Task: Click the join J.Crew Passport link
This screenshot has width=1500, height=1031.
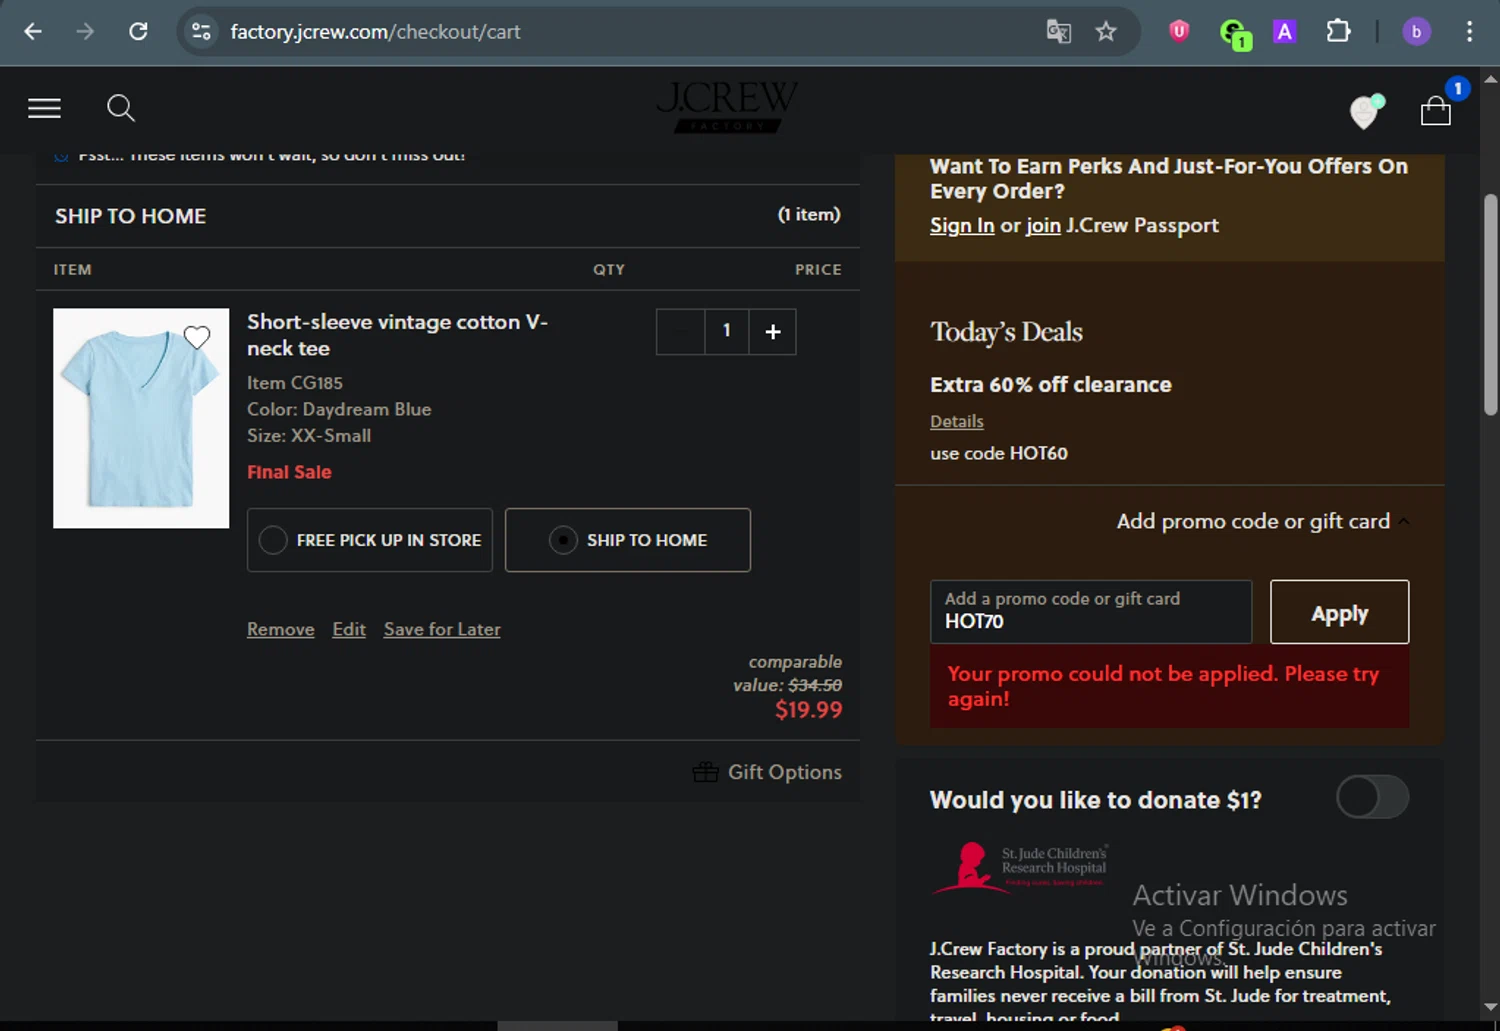Action: (x=1043, y=226)
